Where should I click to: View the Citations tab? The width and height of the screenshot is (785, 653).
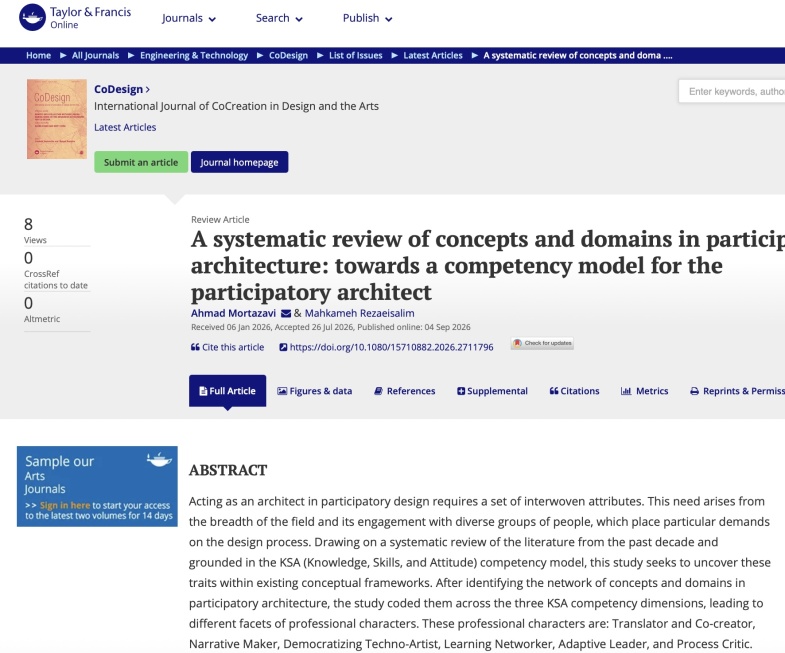click(x=574, y=391)
